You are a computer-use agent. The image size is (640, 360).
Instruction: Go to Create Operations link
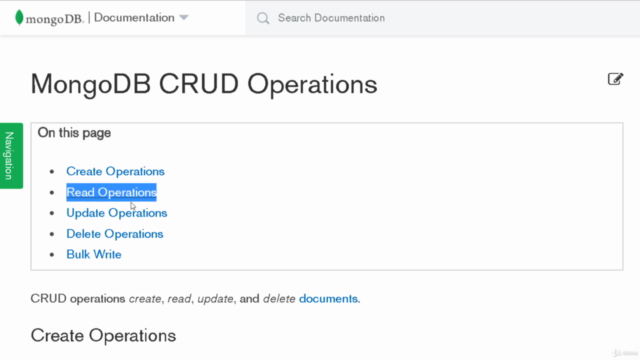coord(115,171)
